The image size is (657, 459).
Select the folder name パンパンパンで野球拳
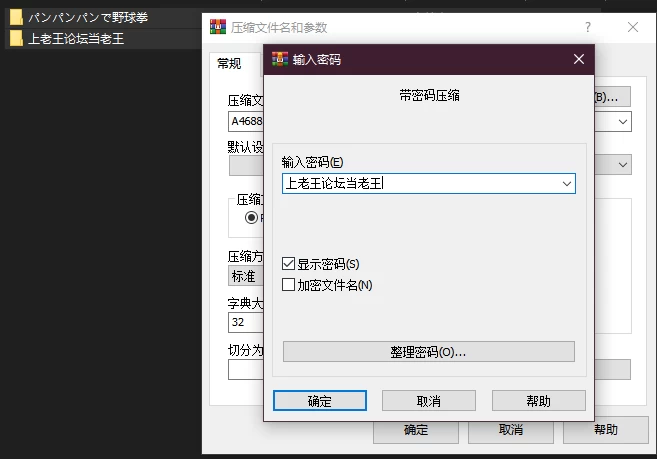click(x=88, y=18)
